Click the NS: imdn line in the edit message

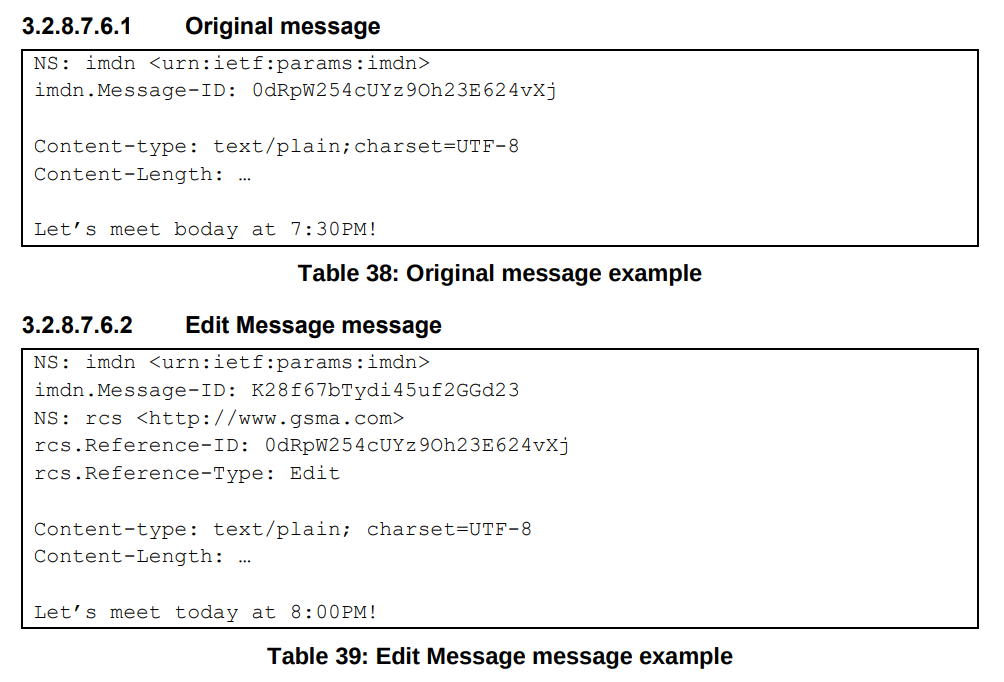232,362
